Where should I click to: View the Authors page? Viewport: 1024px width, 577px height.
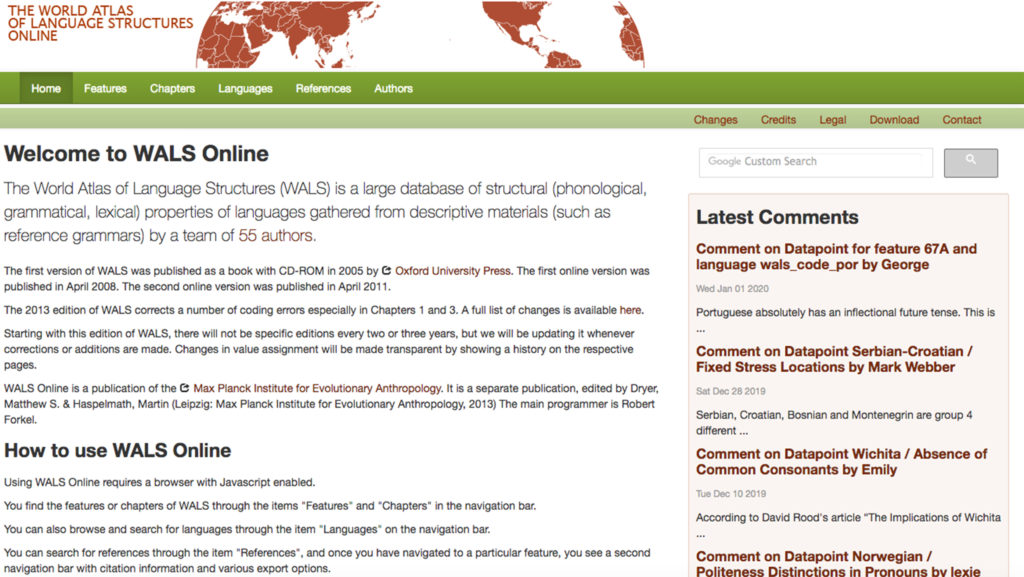(393, 88)
